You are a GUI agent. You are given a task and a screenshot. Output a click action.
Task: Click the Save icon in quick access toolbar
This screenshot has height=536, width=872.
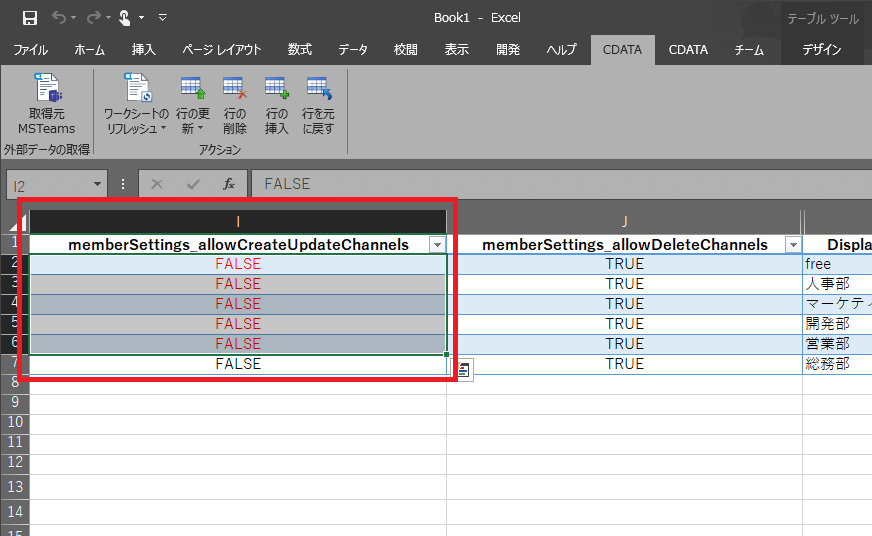[x=29, y=18]
